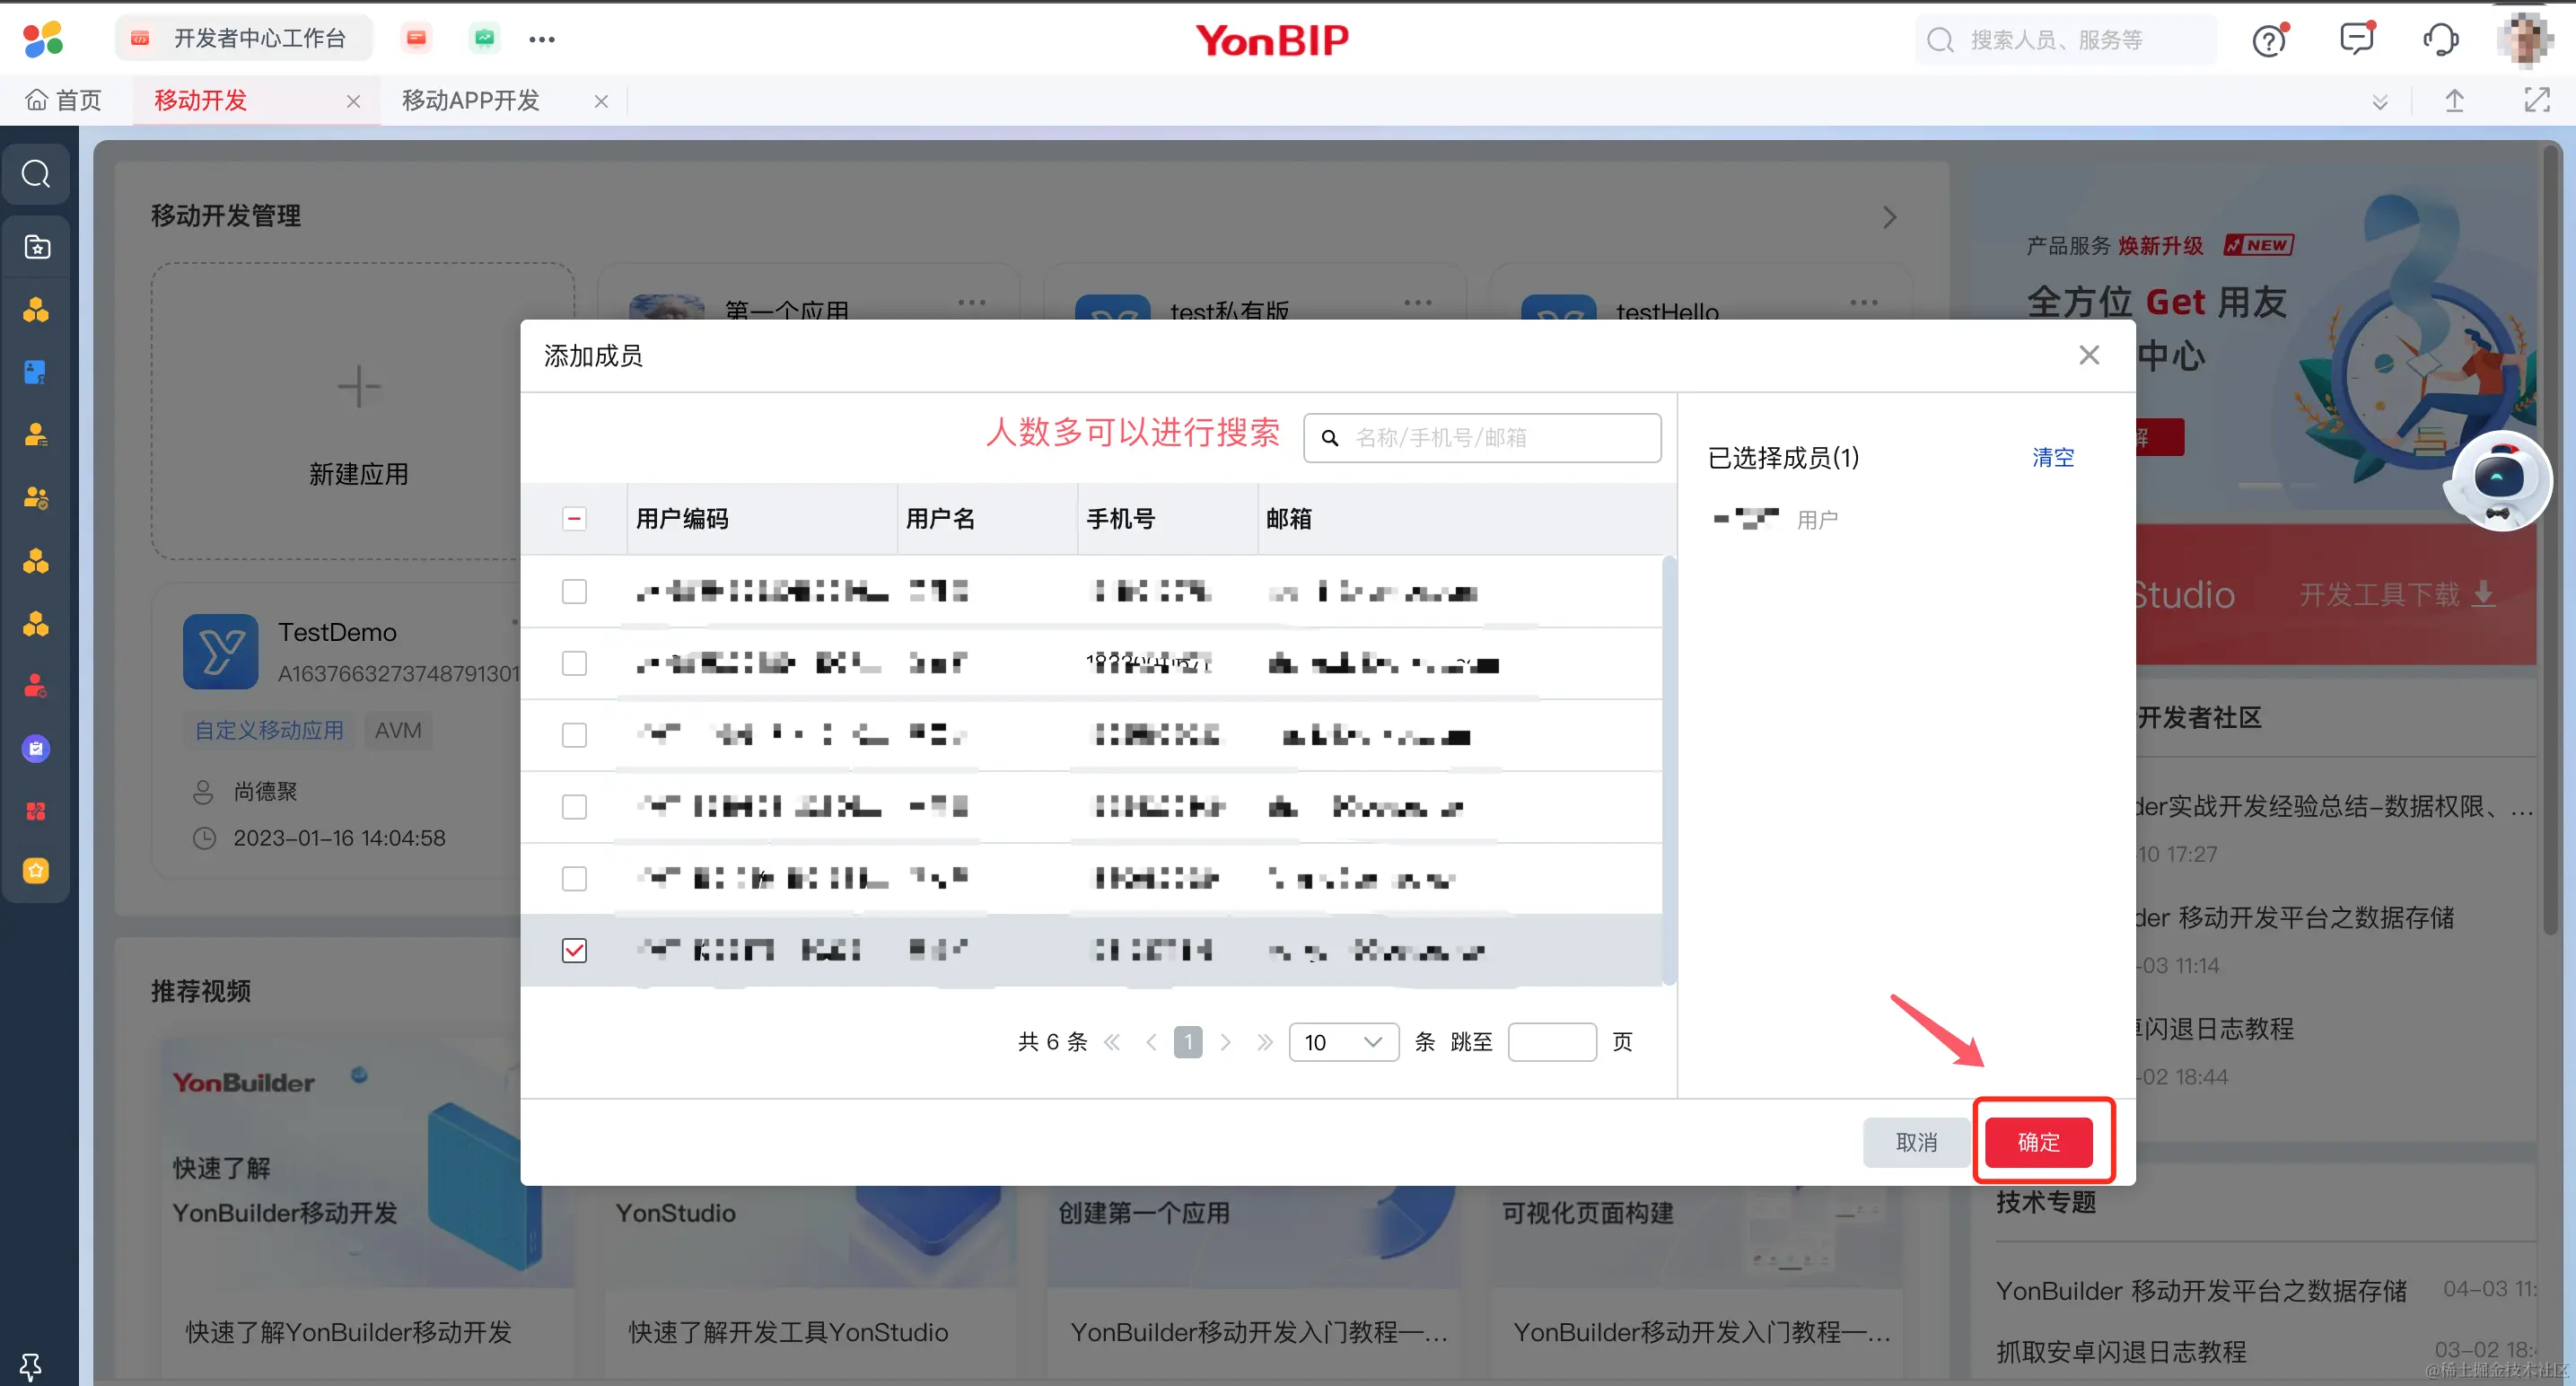Close the 移动开发 tab
This screenshot has height=1386, width=2576.
353,101
